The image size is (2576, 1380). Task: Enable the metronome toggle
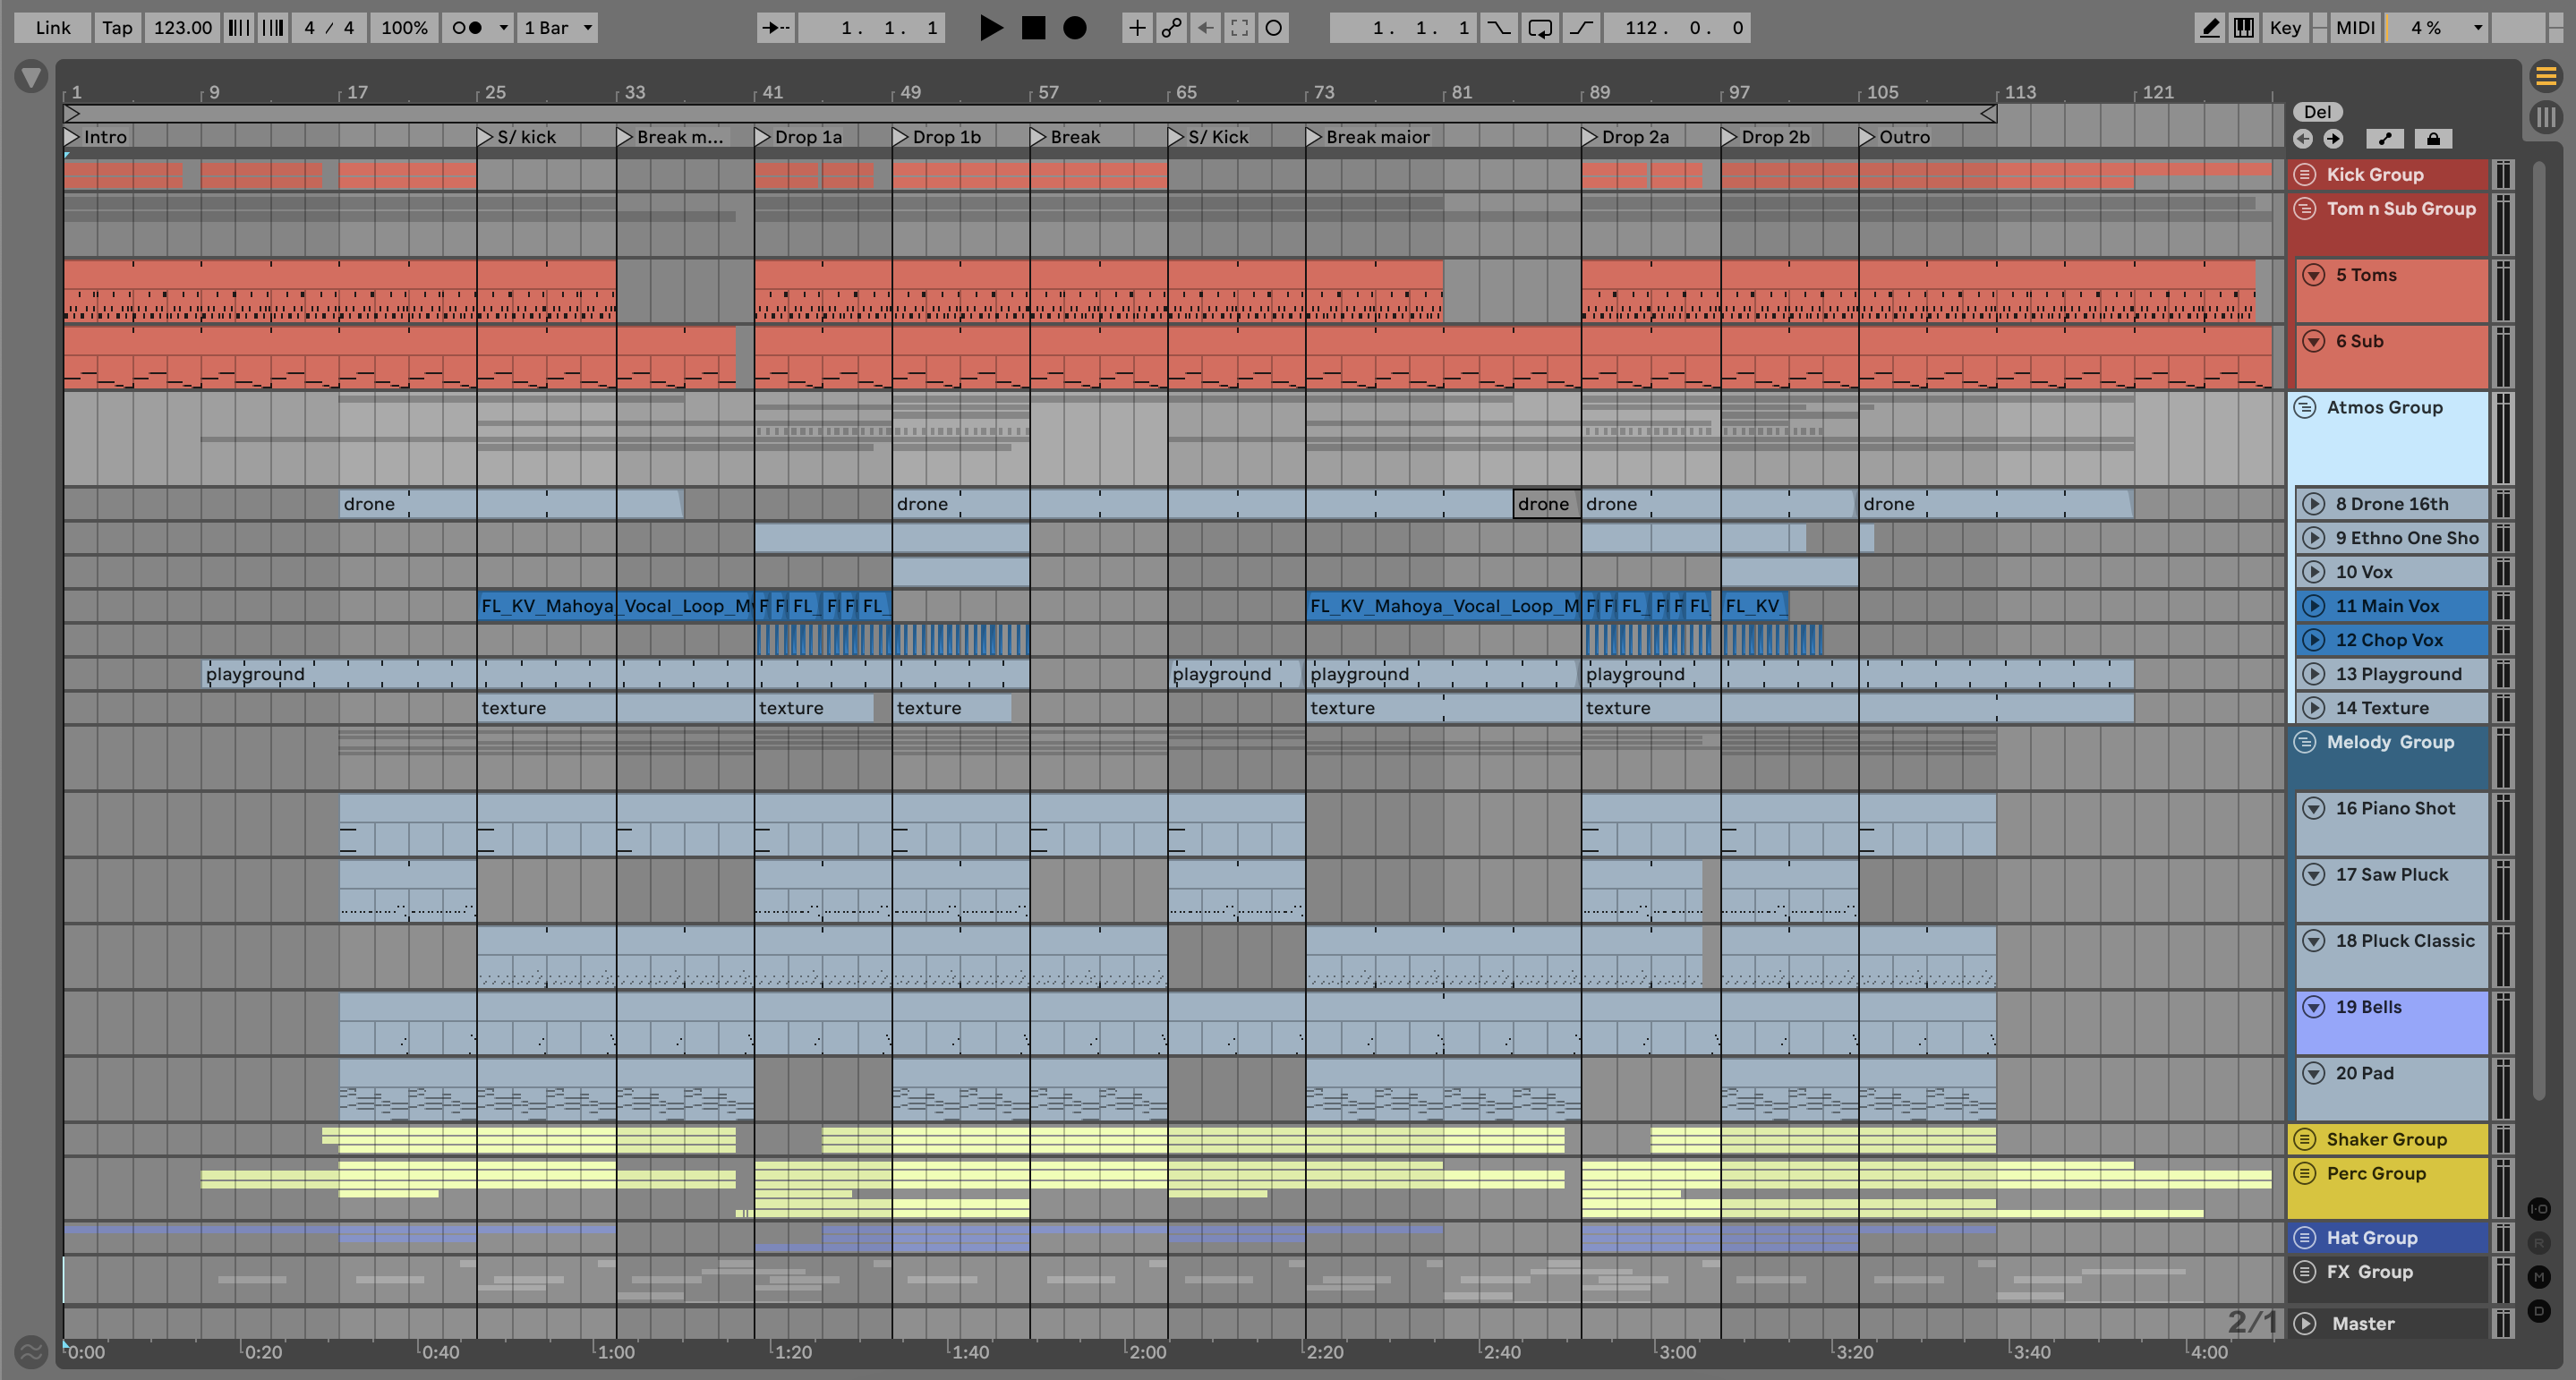click(466, 28)
